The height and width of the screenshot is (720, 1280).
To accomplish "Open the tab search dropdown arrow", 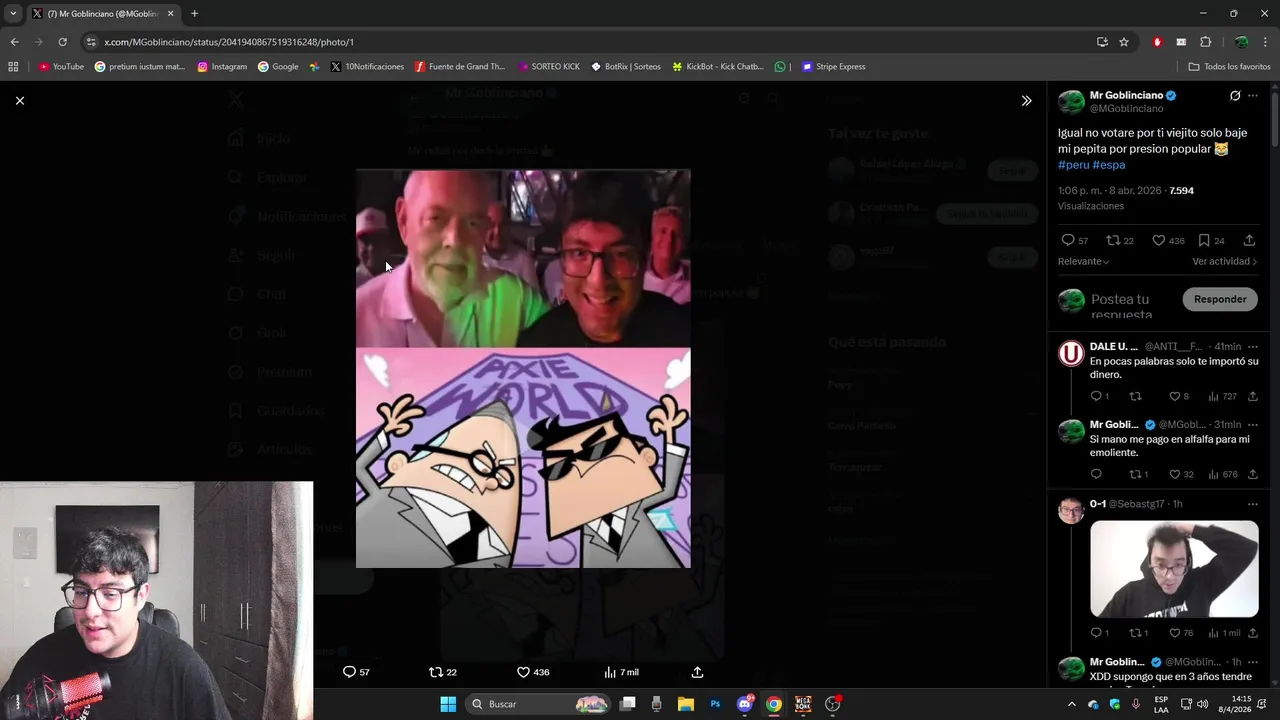I will tap(13, 13).
